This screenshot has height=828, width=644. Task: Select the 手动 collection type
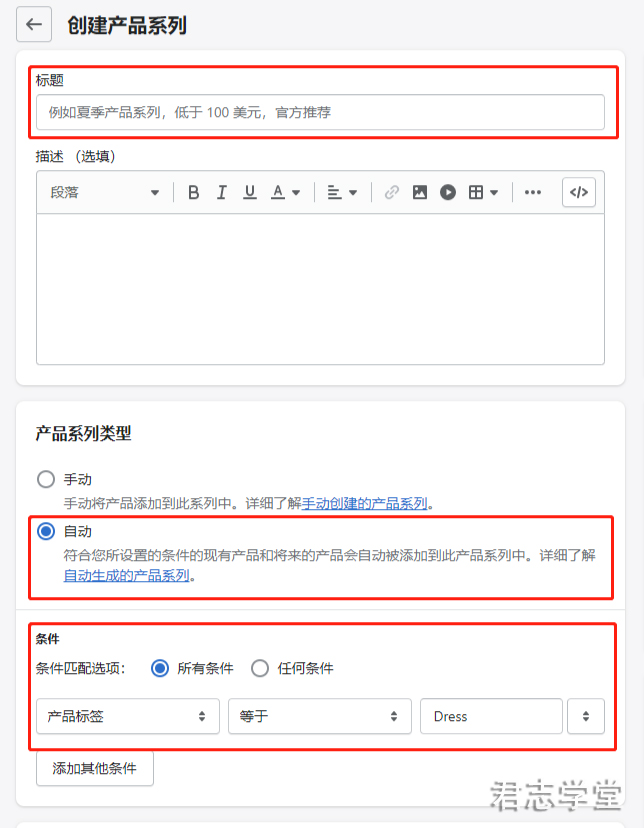click(x=46, y=479)
